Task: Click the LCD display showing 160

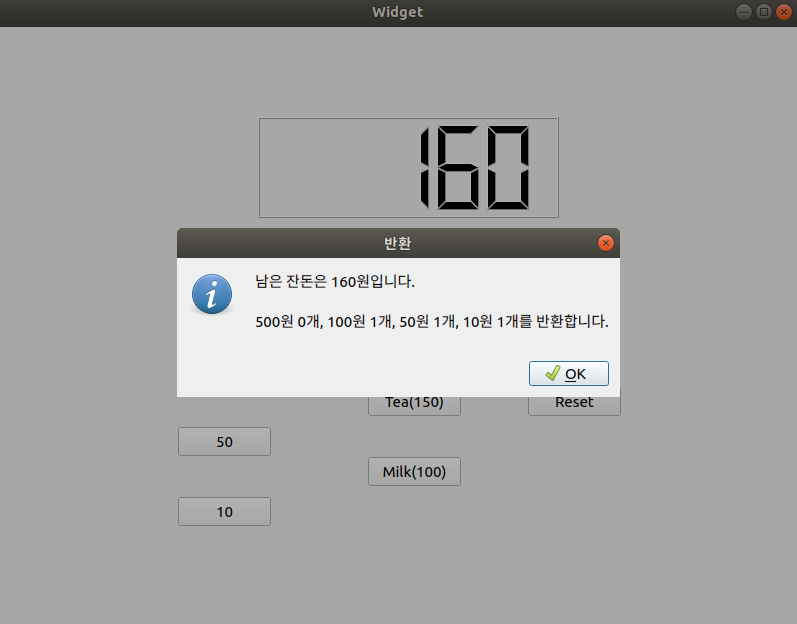Action: click(409, 168)
